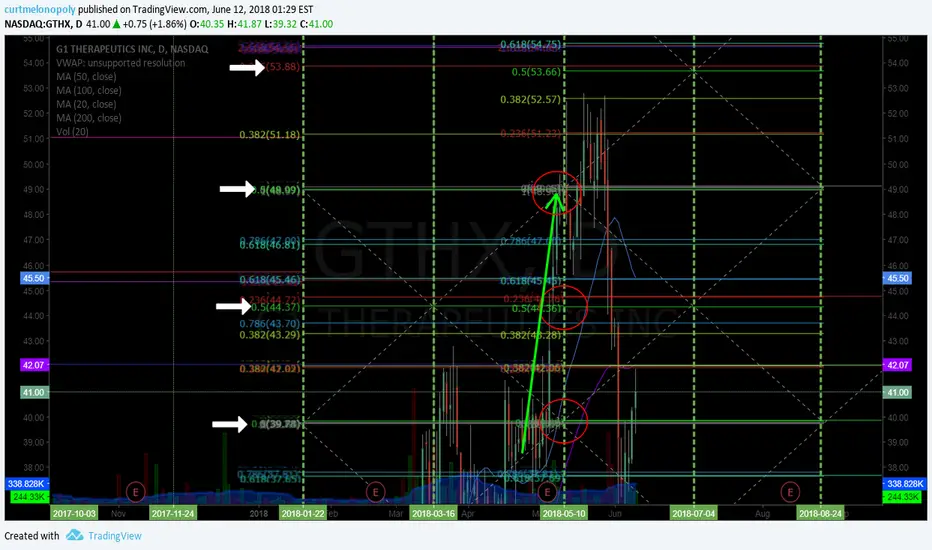The height and width of the screenshot is (550, 932).
Task: Click the 42.07 purple tag on right axis
Action: click(897, 365)
